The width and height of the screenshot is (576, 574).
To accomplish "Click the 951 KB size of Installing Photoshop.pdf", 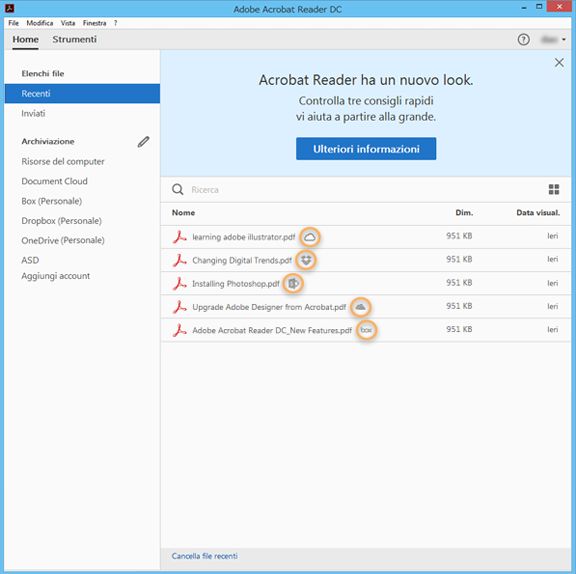I will point(459,283).
